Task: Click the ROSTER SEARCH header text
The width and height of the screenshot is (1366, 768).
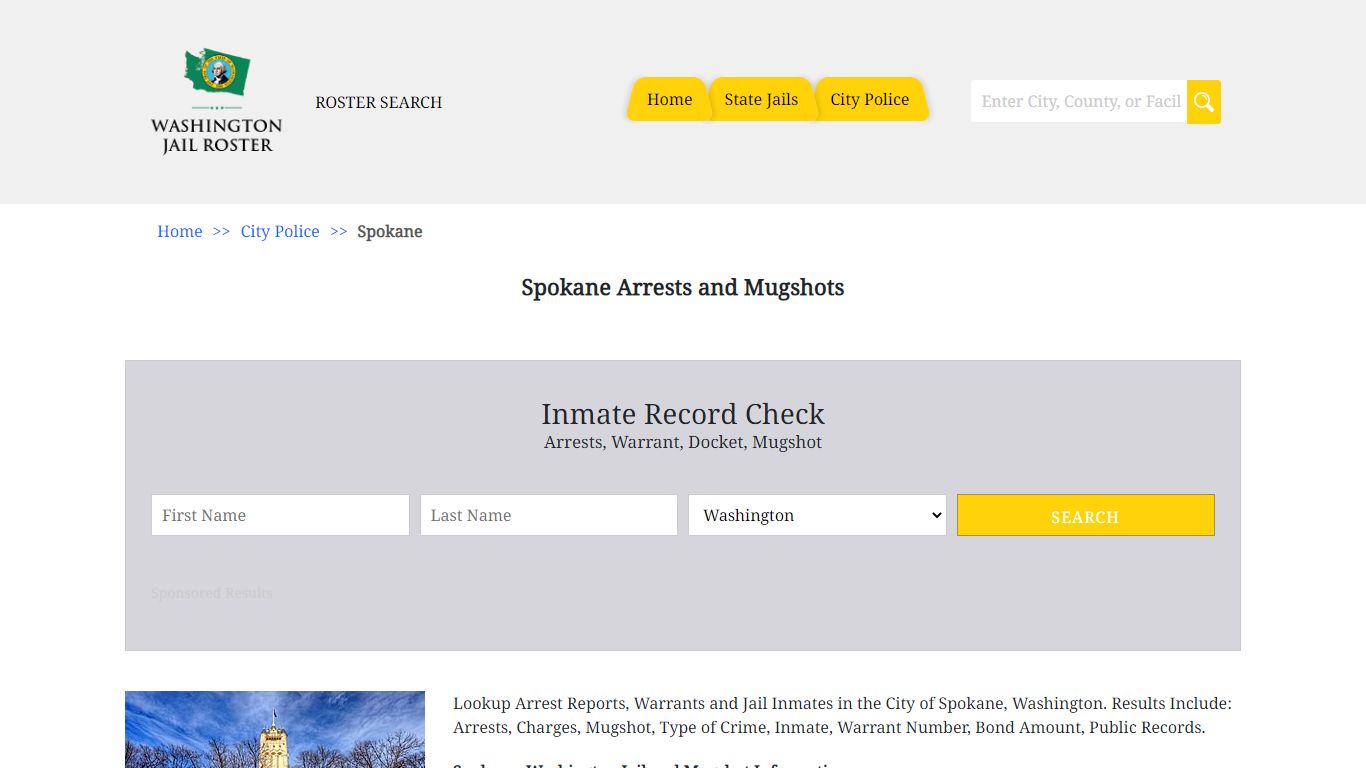Action: tap(378, 102)
